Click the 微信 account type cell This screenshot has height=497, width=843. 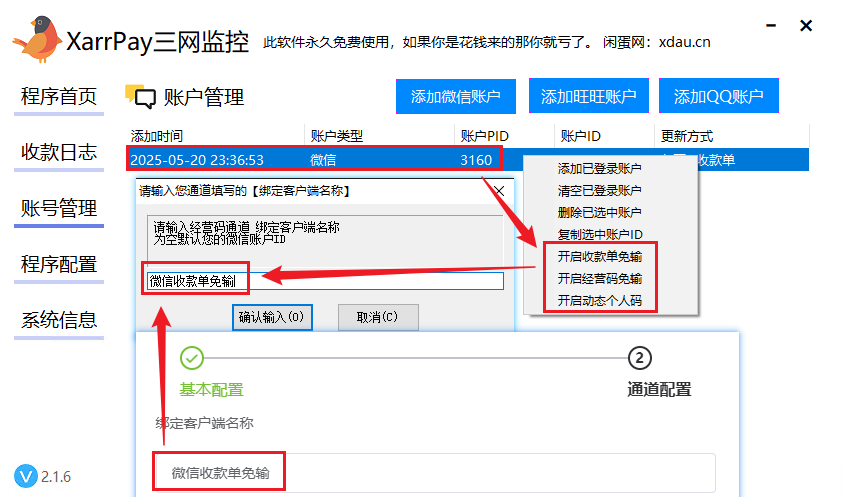click(x=323, y=160)
